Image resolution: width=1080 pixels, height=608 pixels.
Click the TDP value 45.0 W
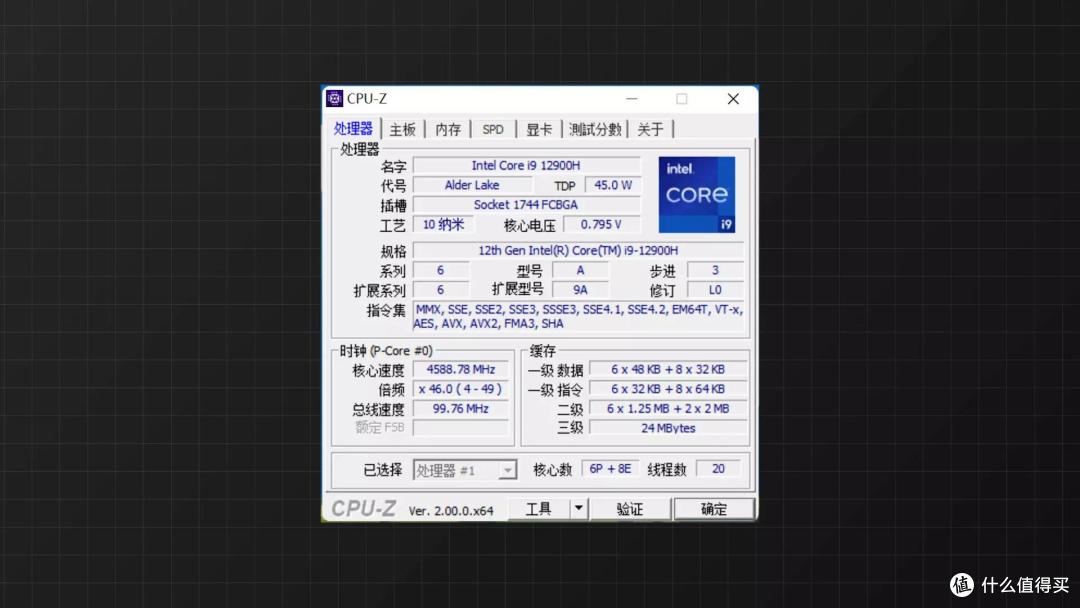612,185
